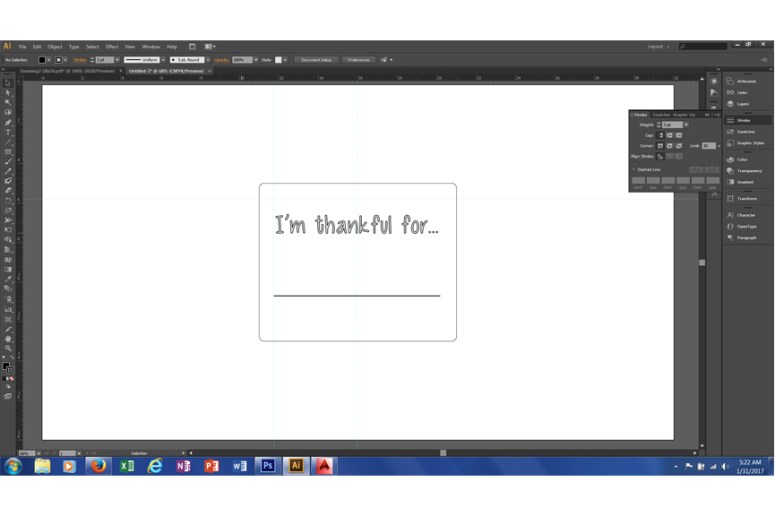The width and height of the screenshot is (775, 516).
Task: Click the Document Setup button
Action: [318, 59]
